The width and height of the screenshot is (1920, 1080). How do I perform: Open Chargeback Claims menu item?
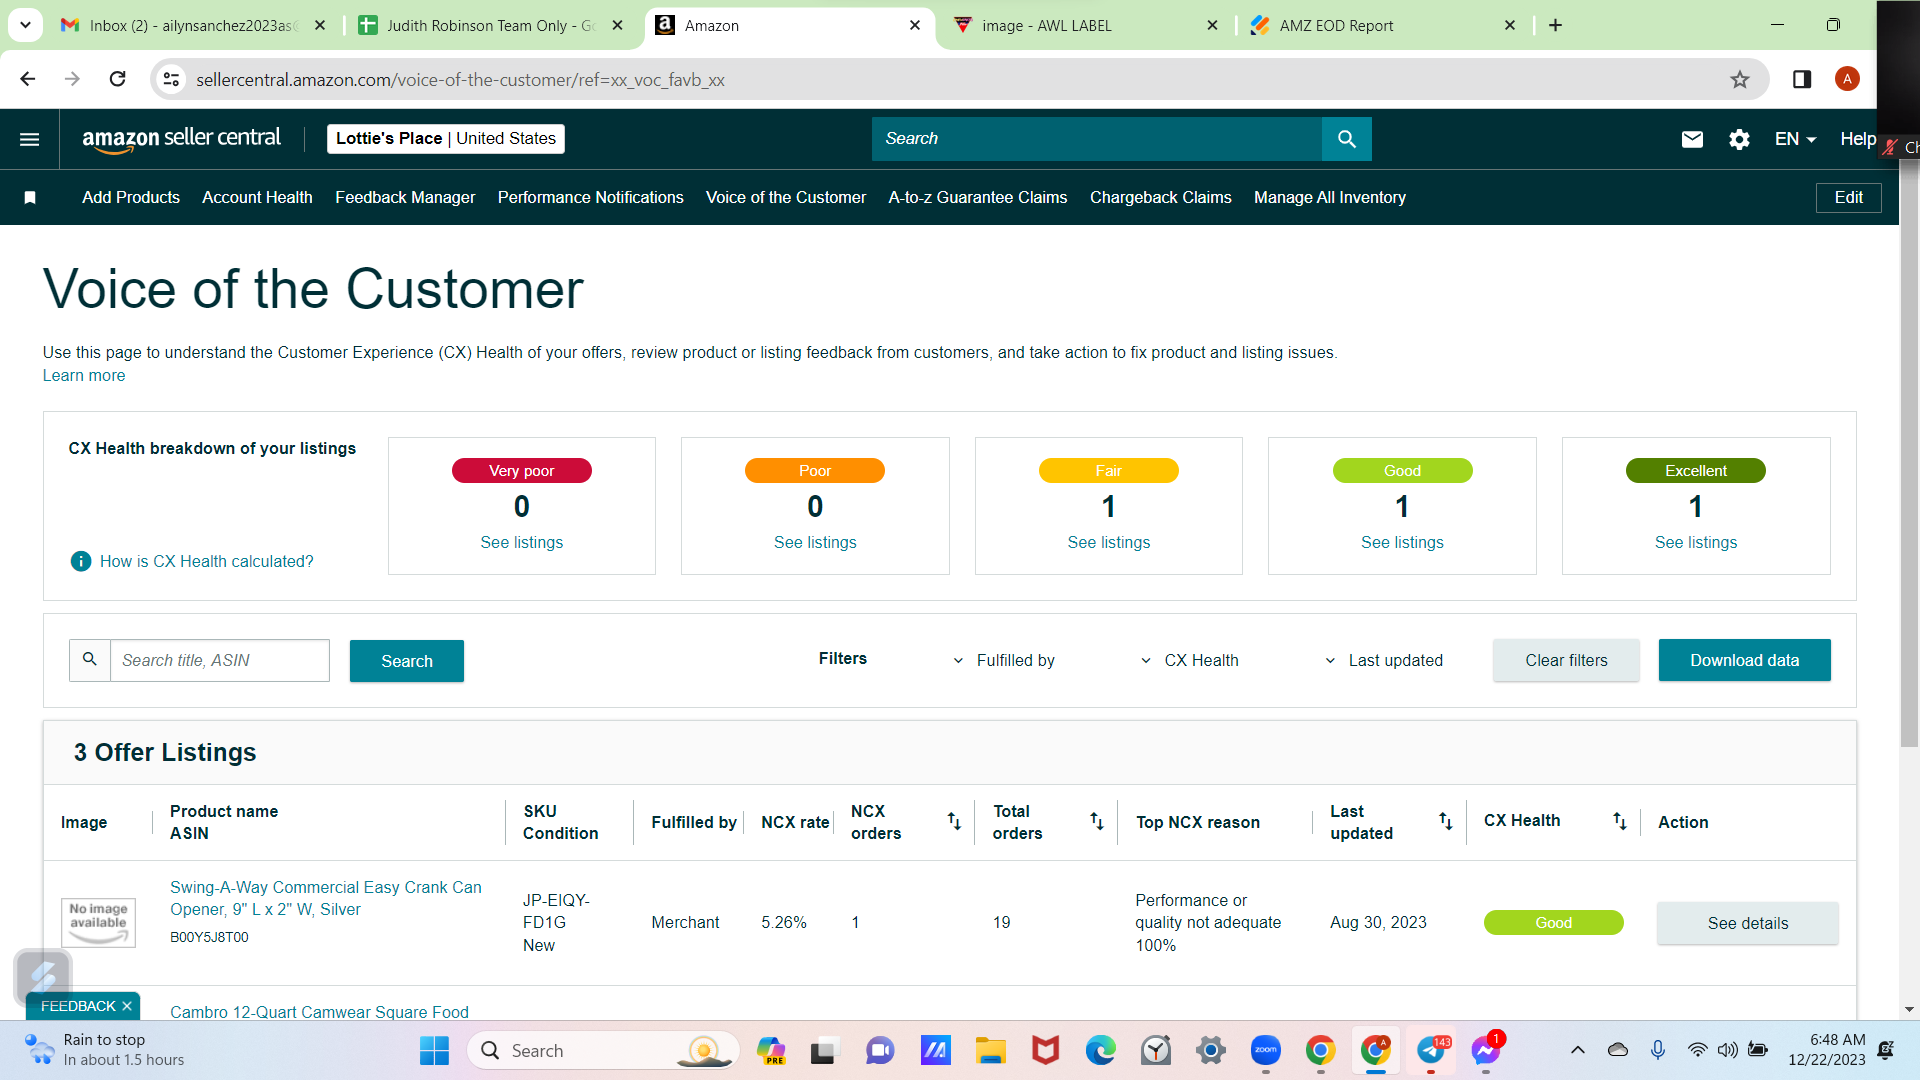(x=1161, y=198)
